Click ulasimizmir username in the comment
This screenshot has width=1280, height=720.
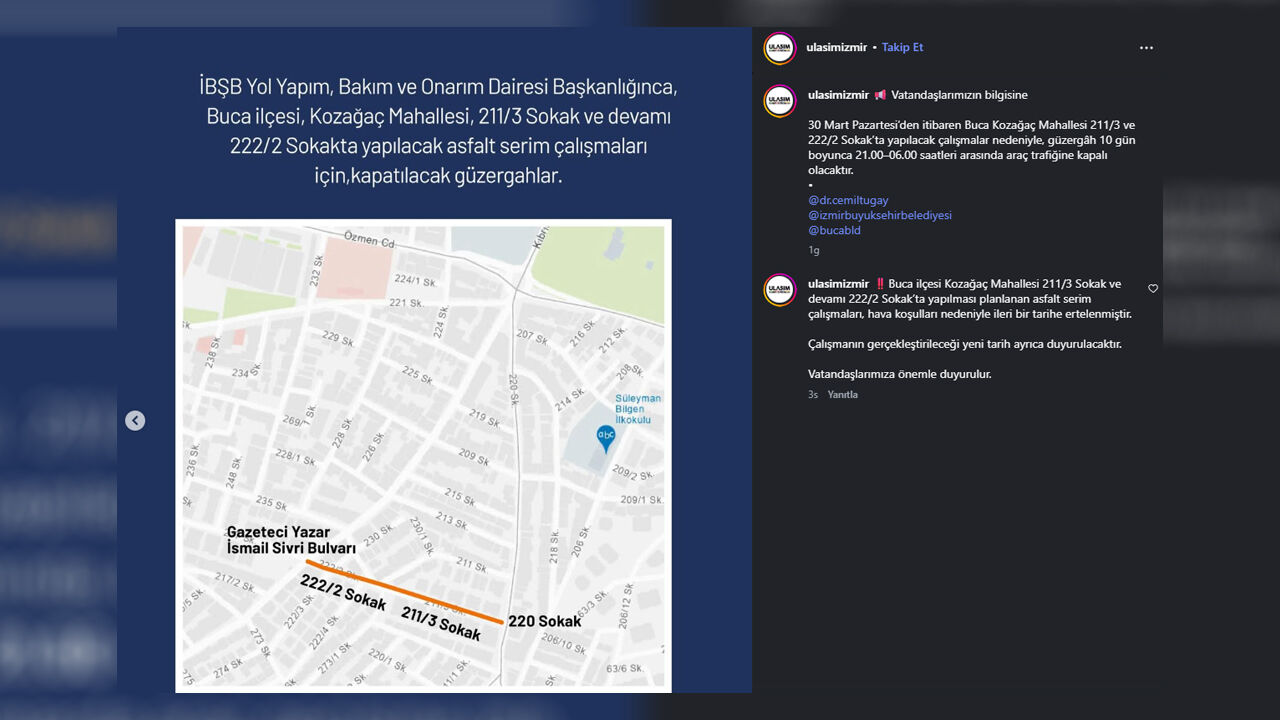[838, 284]
